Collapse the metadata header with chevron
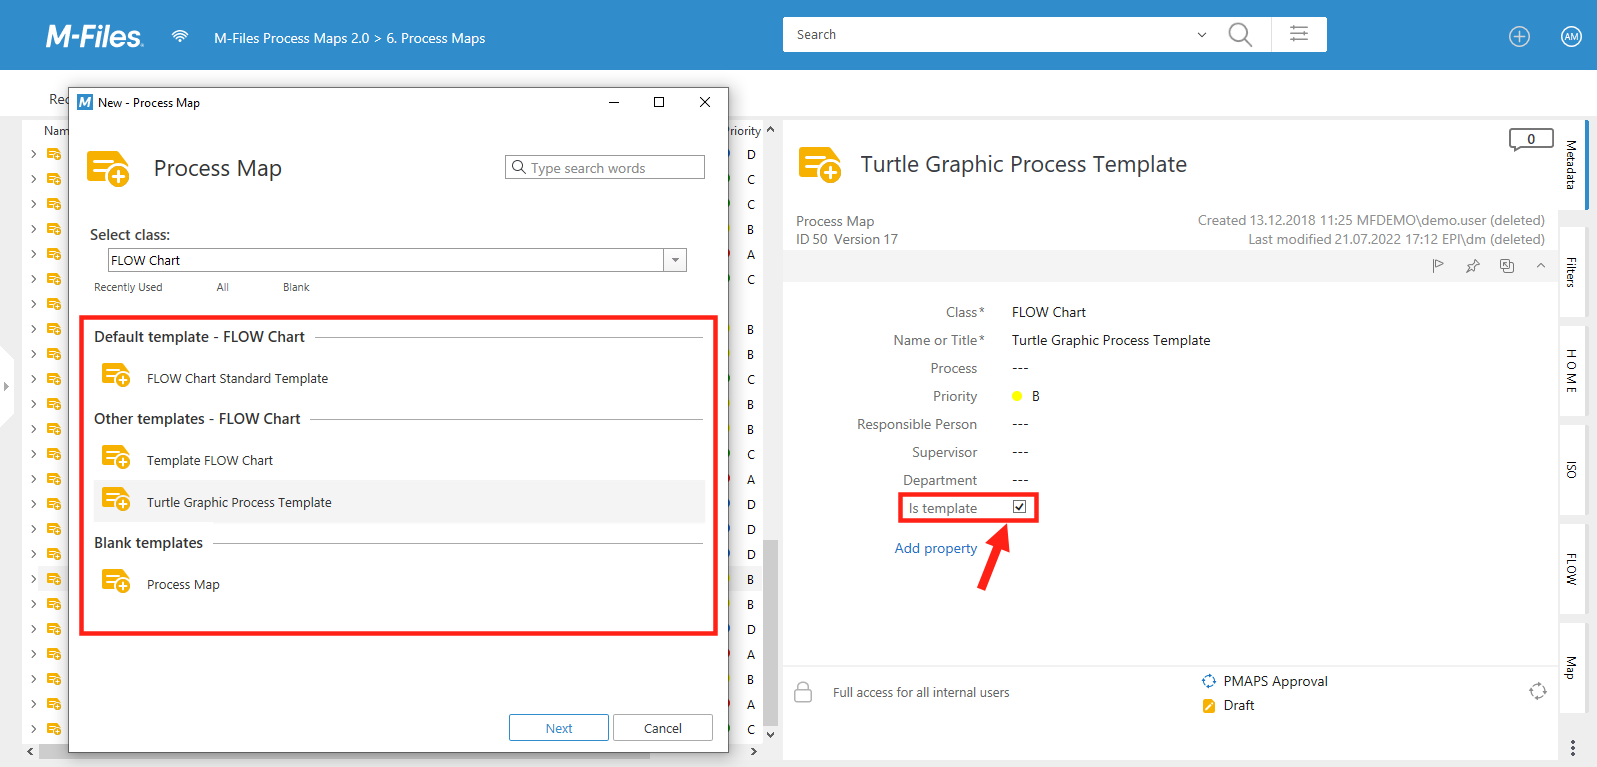This screenshot has height=767, width=1597. (1541, 266)
